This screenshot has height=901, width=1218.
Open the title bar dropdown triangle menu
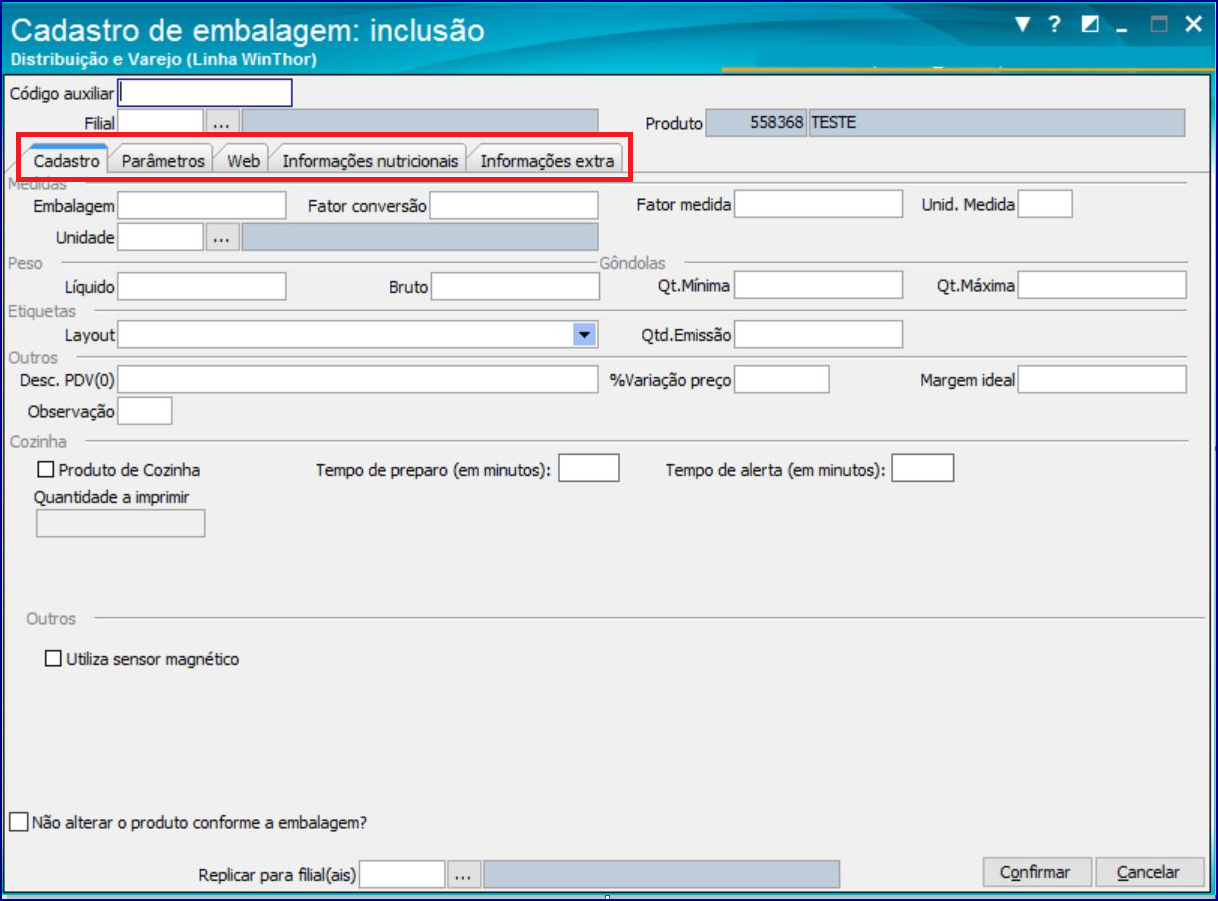click(1022, 25)
